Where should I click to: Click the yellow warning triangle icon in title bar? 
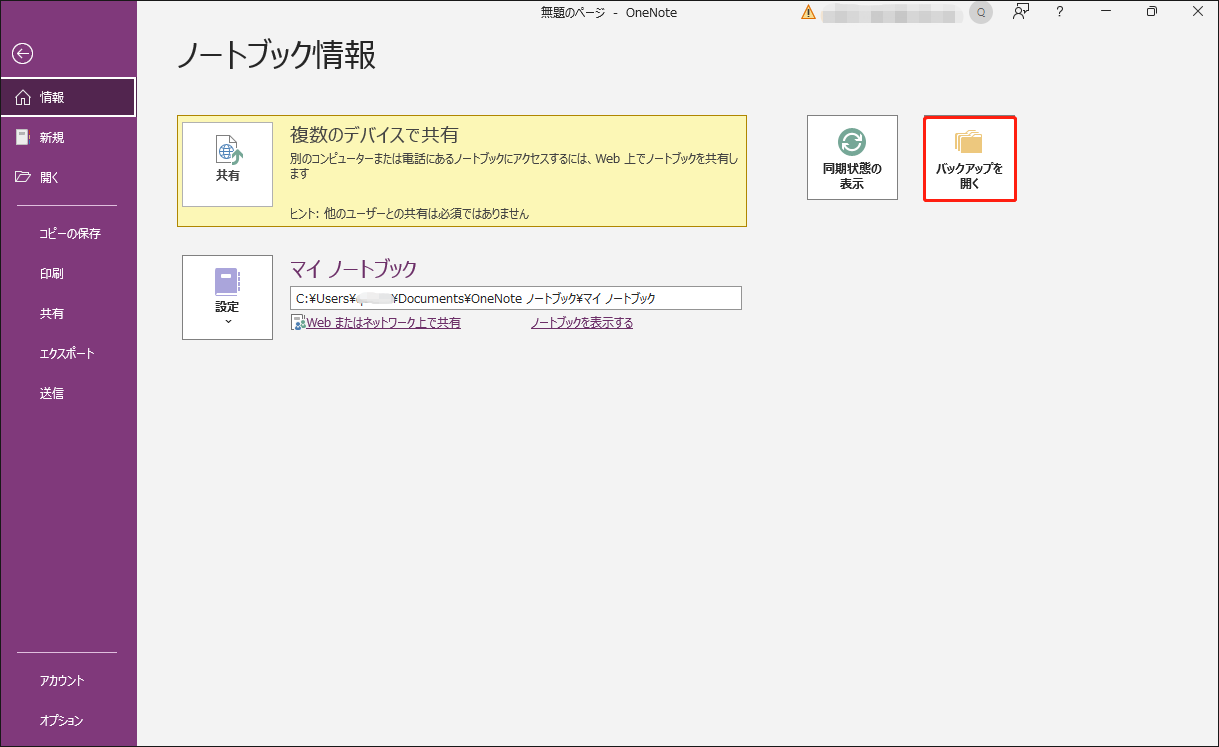click(x=808, y=12)
